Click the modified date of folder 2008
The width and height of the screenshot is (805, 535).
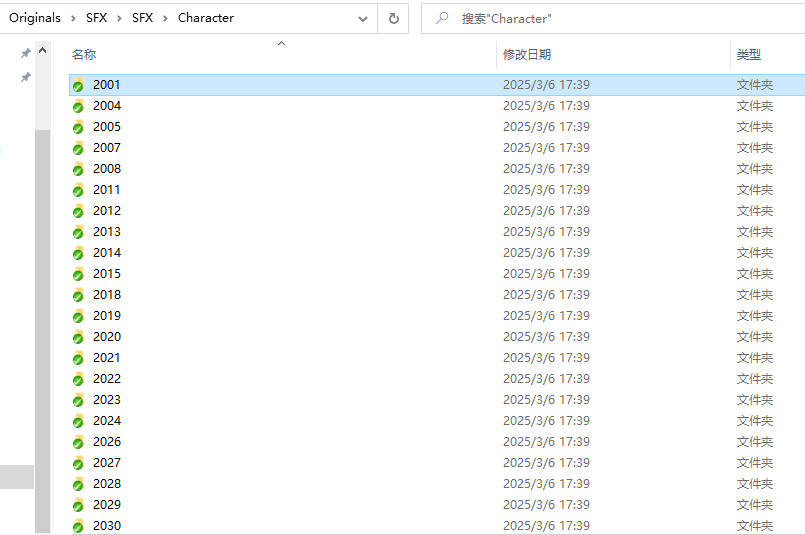(546, 169)
